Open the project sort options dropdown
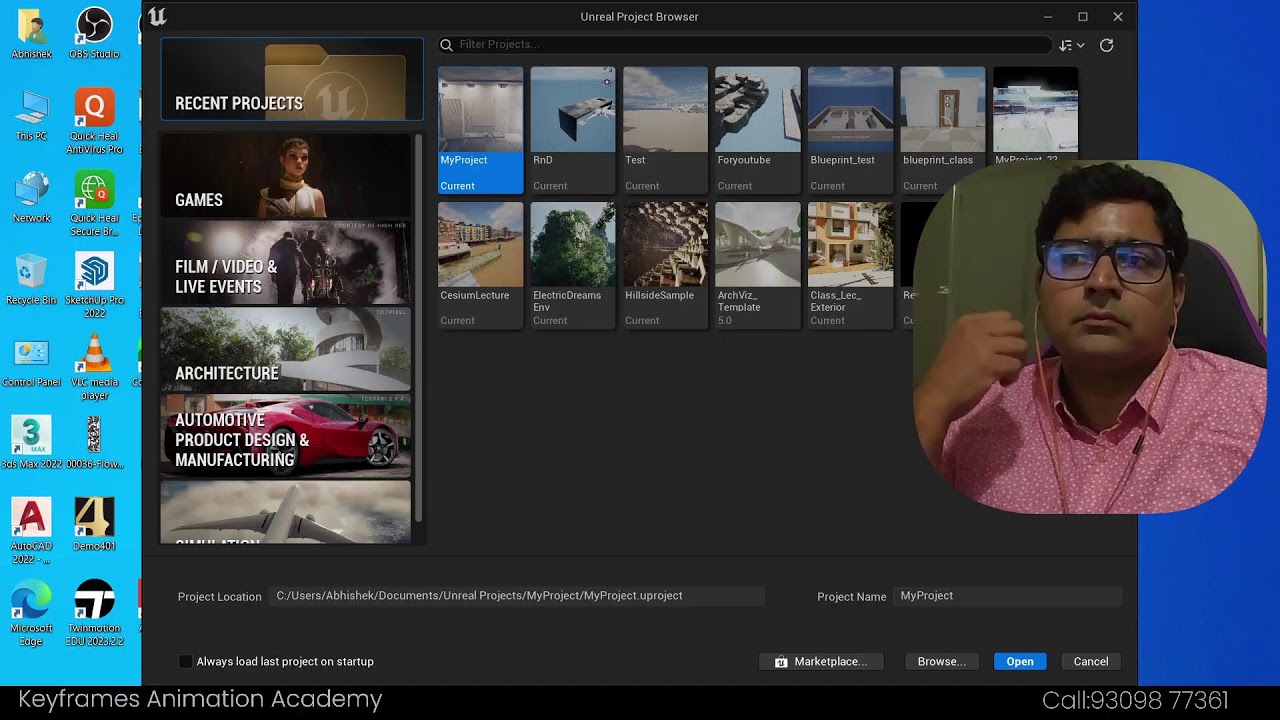 [x=1072, y=45]
